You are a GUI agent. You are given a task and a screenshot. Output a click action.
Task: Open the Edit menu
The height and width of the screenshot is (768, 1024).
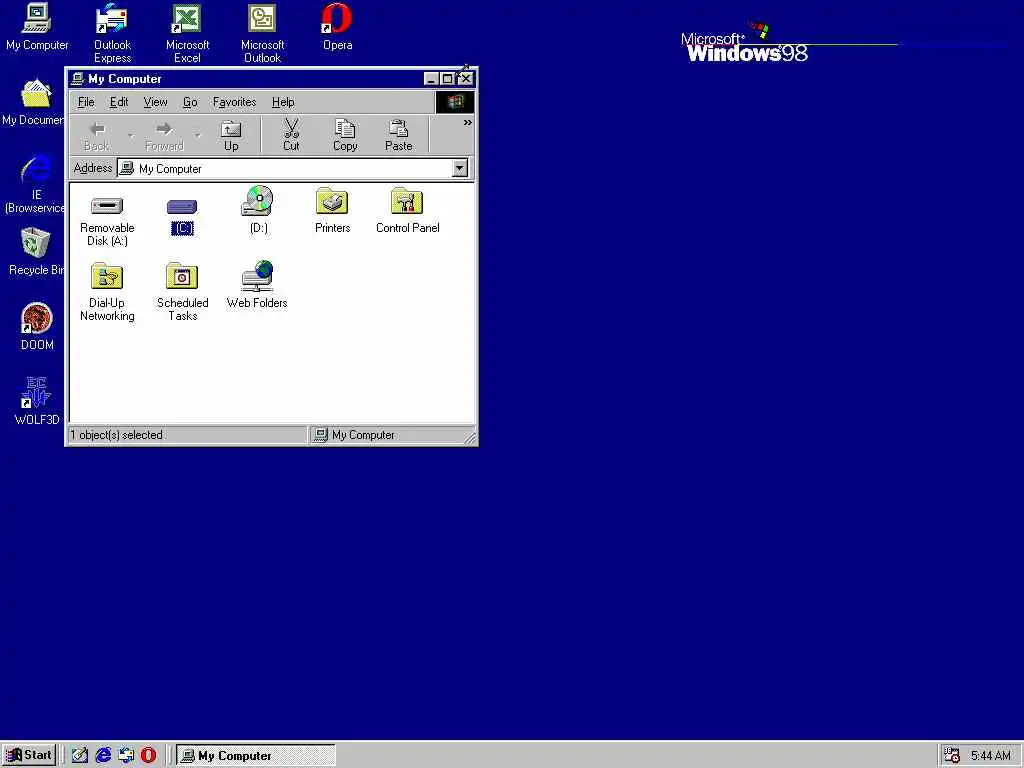point(119,102)
